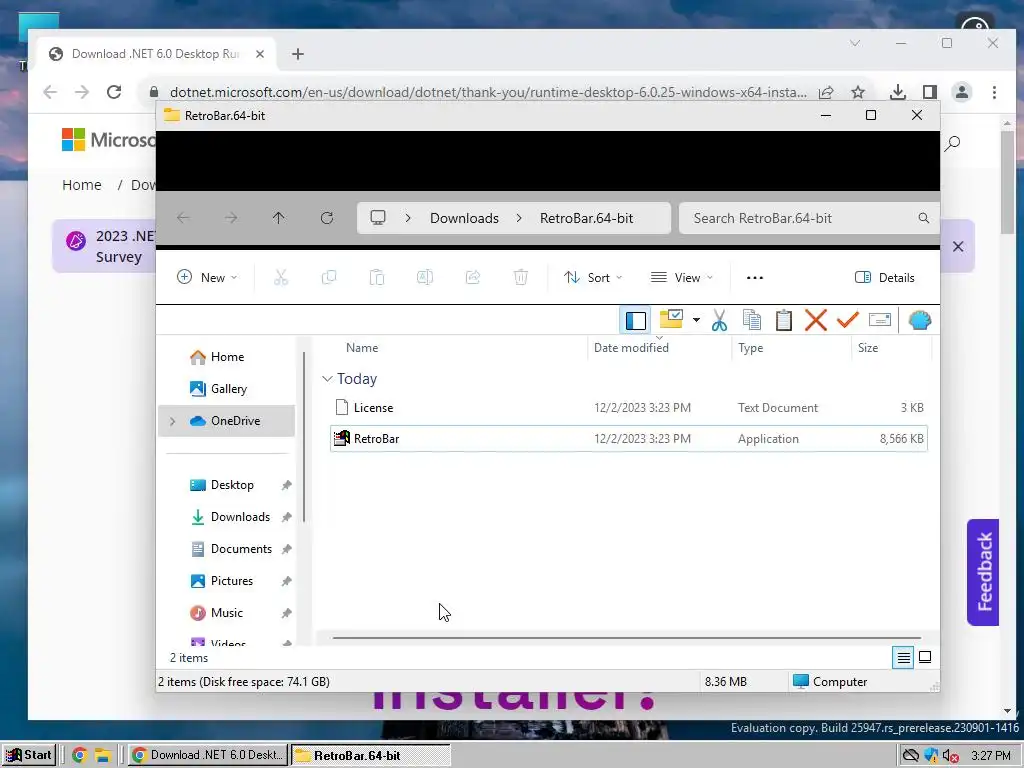Click the Rename icon in the Explorer command bar

[424, 278]
